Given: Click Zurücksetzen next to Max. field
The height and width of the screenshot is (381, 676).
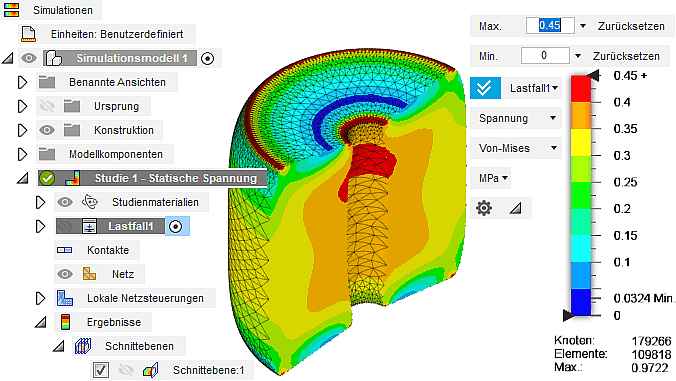Looking at the screenshot, I should (631, 26).
